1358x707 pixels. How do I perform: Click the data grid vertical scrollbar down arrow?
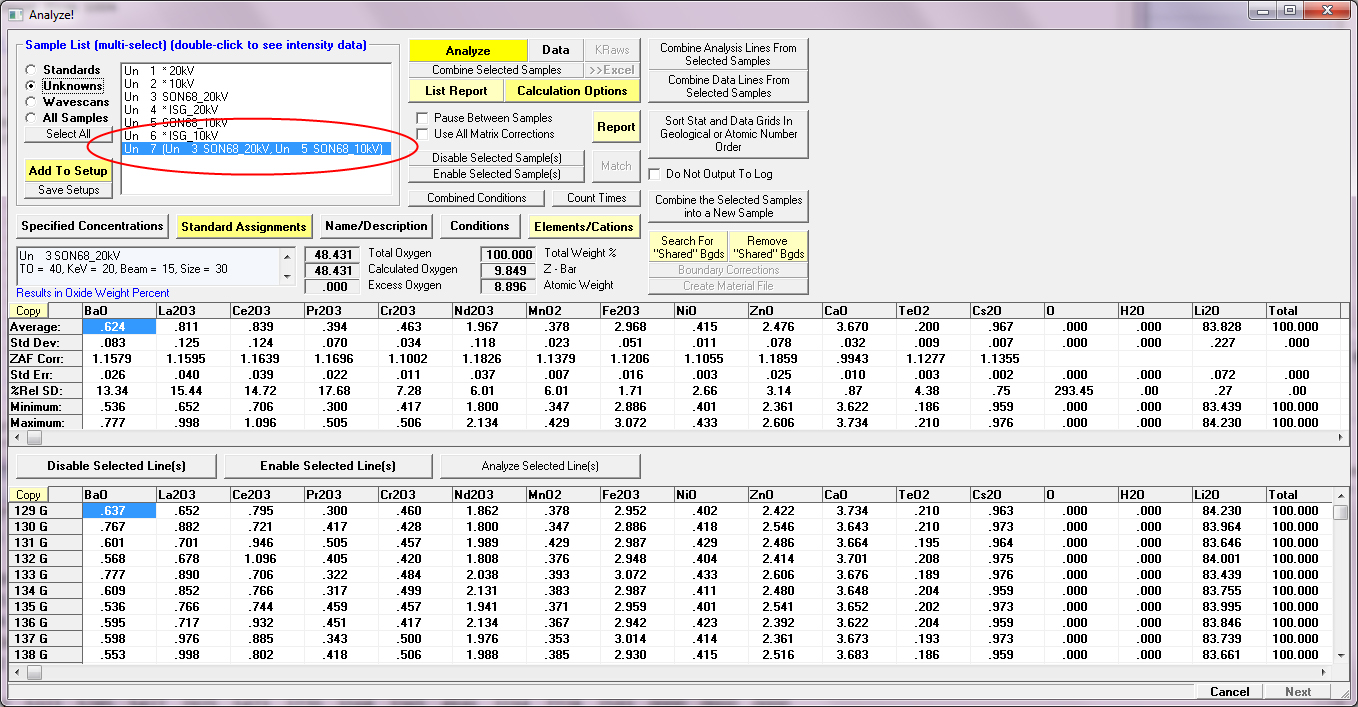[x=1340, y=655]
